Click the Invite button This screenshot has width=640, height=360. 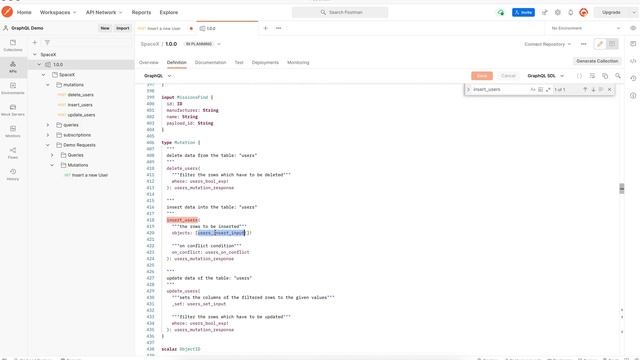523,12
